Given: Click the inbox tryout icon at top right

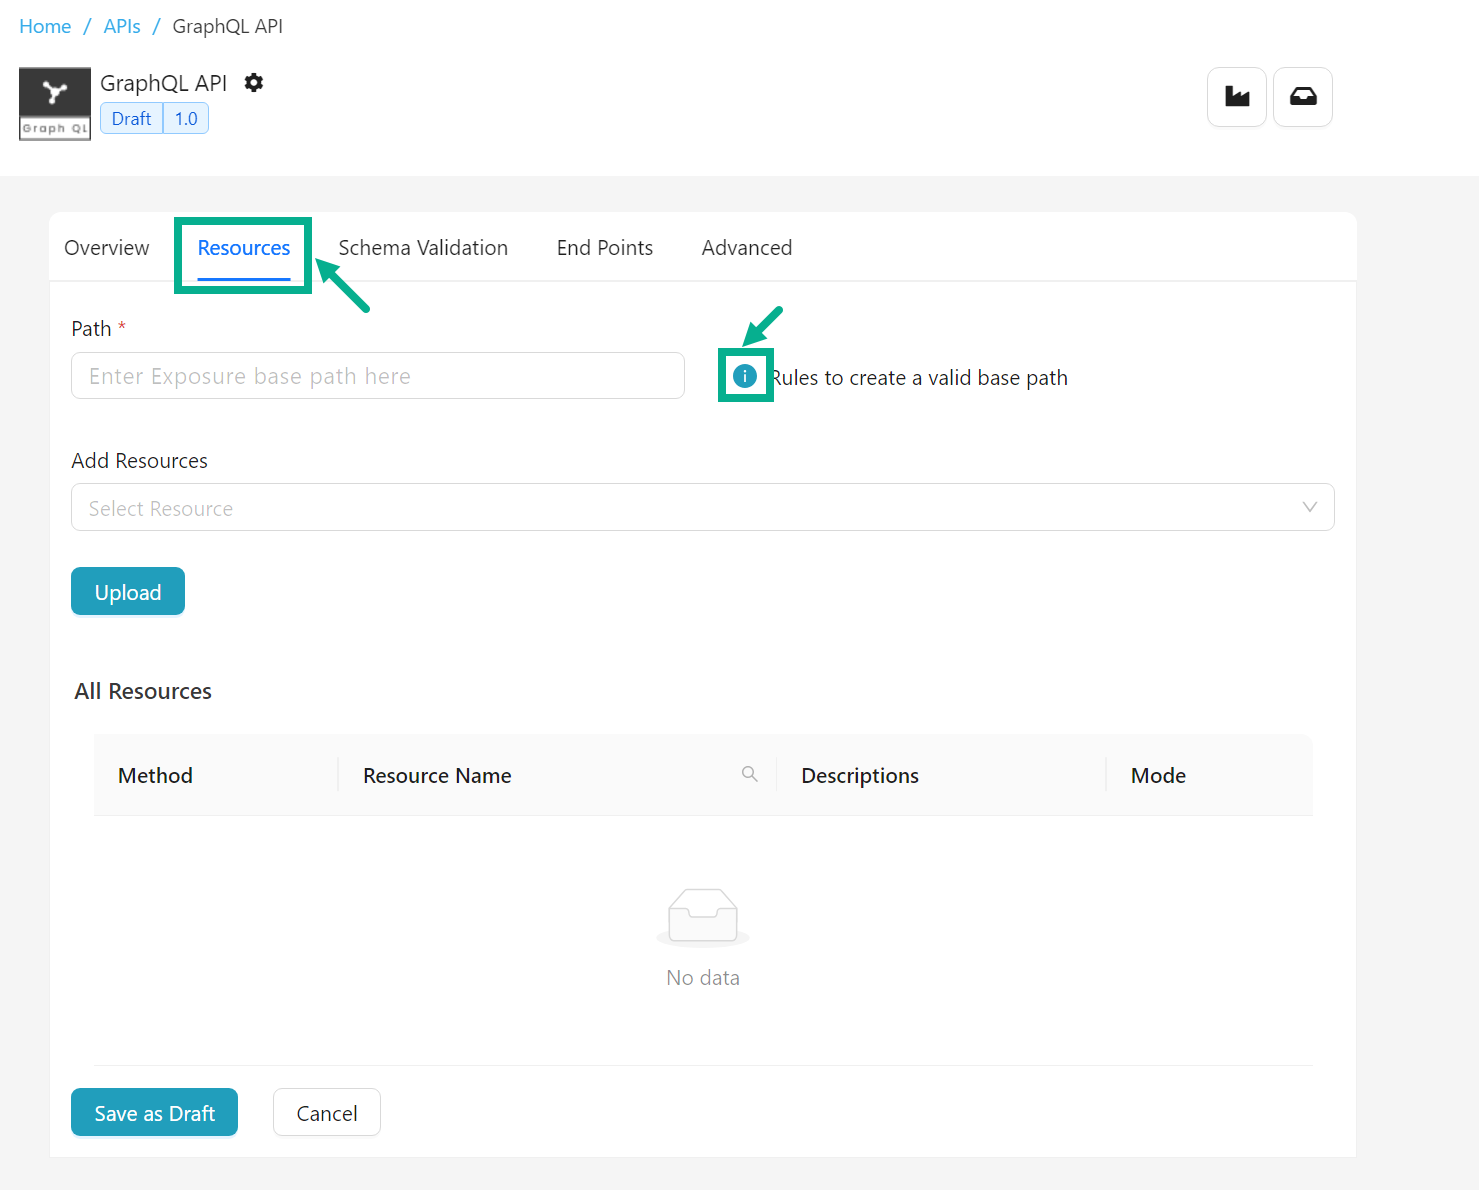Looking at the screenshot, I should tap(1302, 96).
